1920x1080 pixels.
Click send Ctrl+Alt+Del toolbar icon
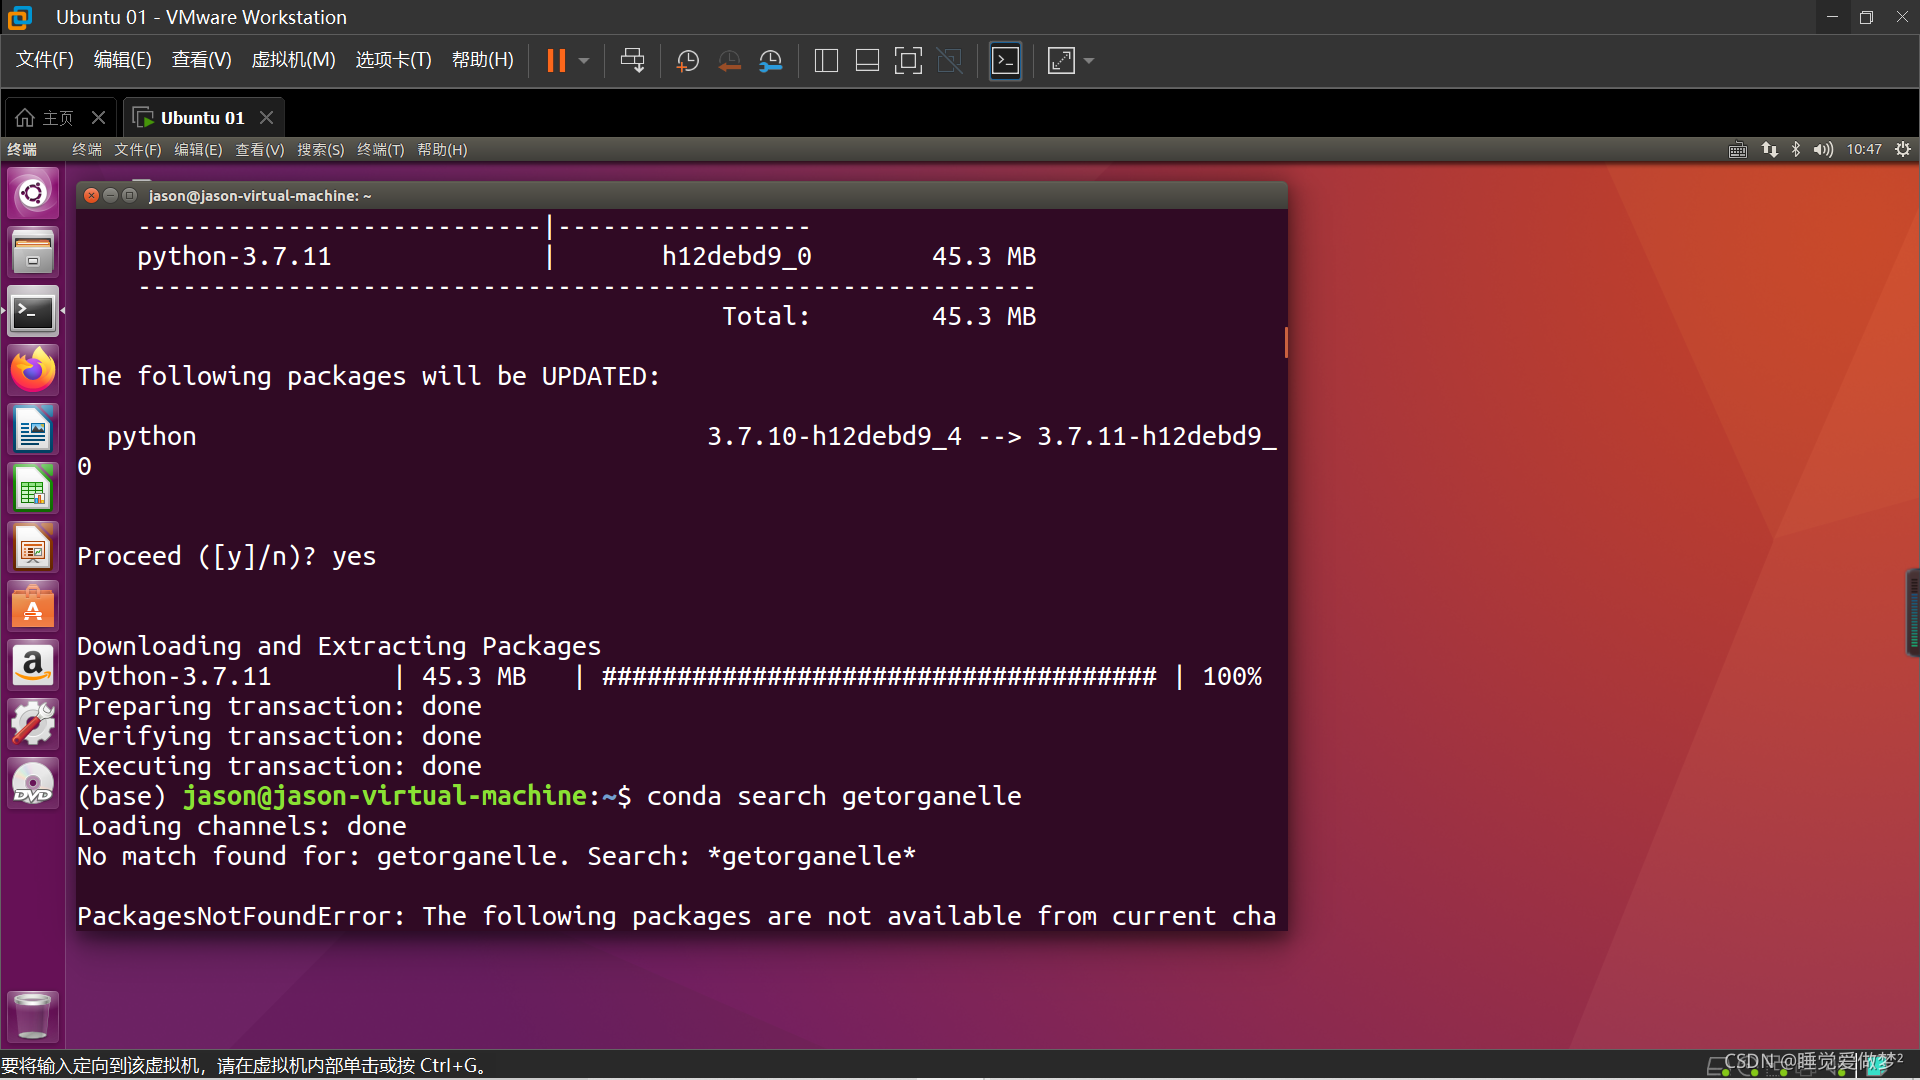632,61
